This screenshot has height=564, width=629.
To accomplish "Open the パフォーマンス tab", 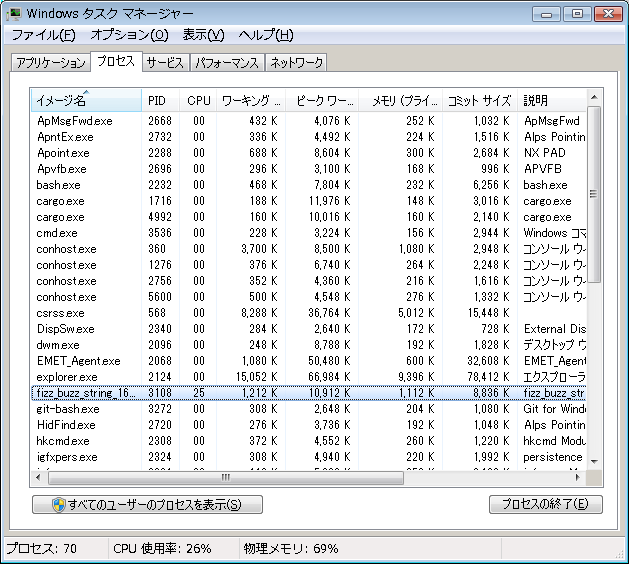I will (227, 63).
